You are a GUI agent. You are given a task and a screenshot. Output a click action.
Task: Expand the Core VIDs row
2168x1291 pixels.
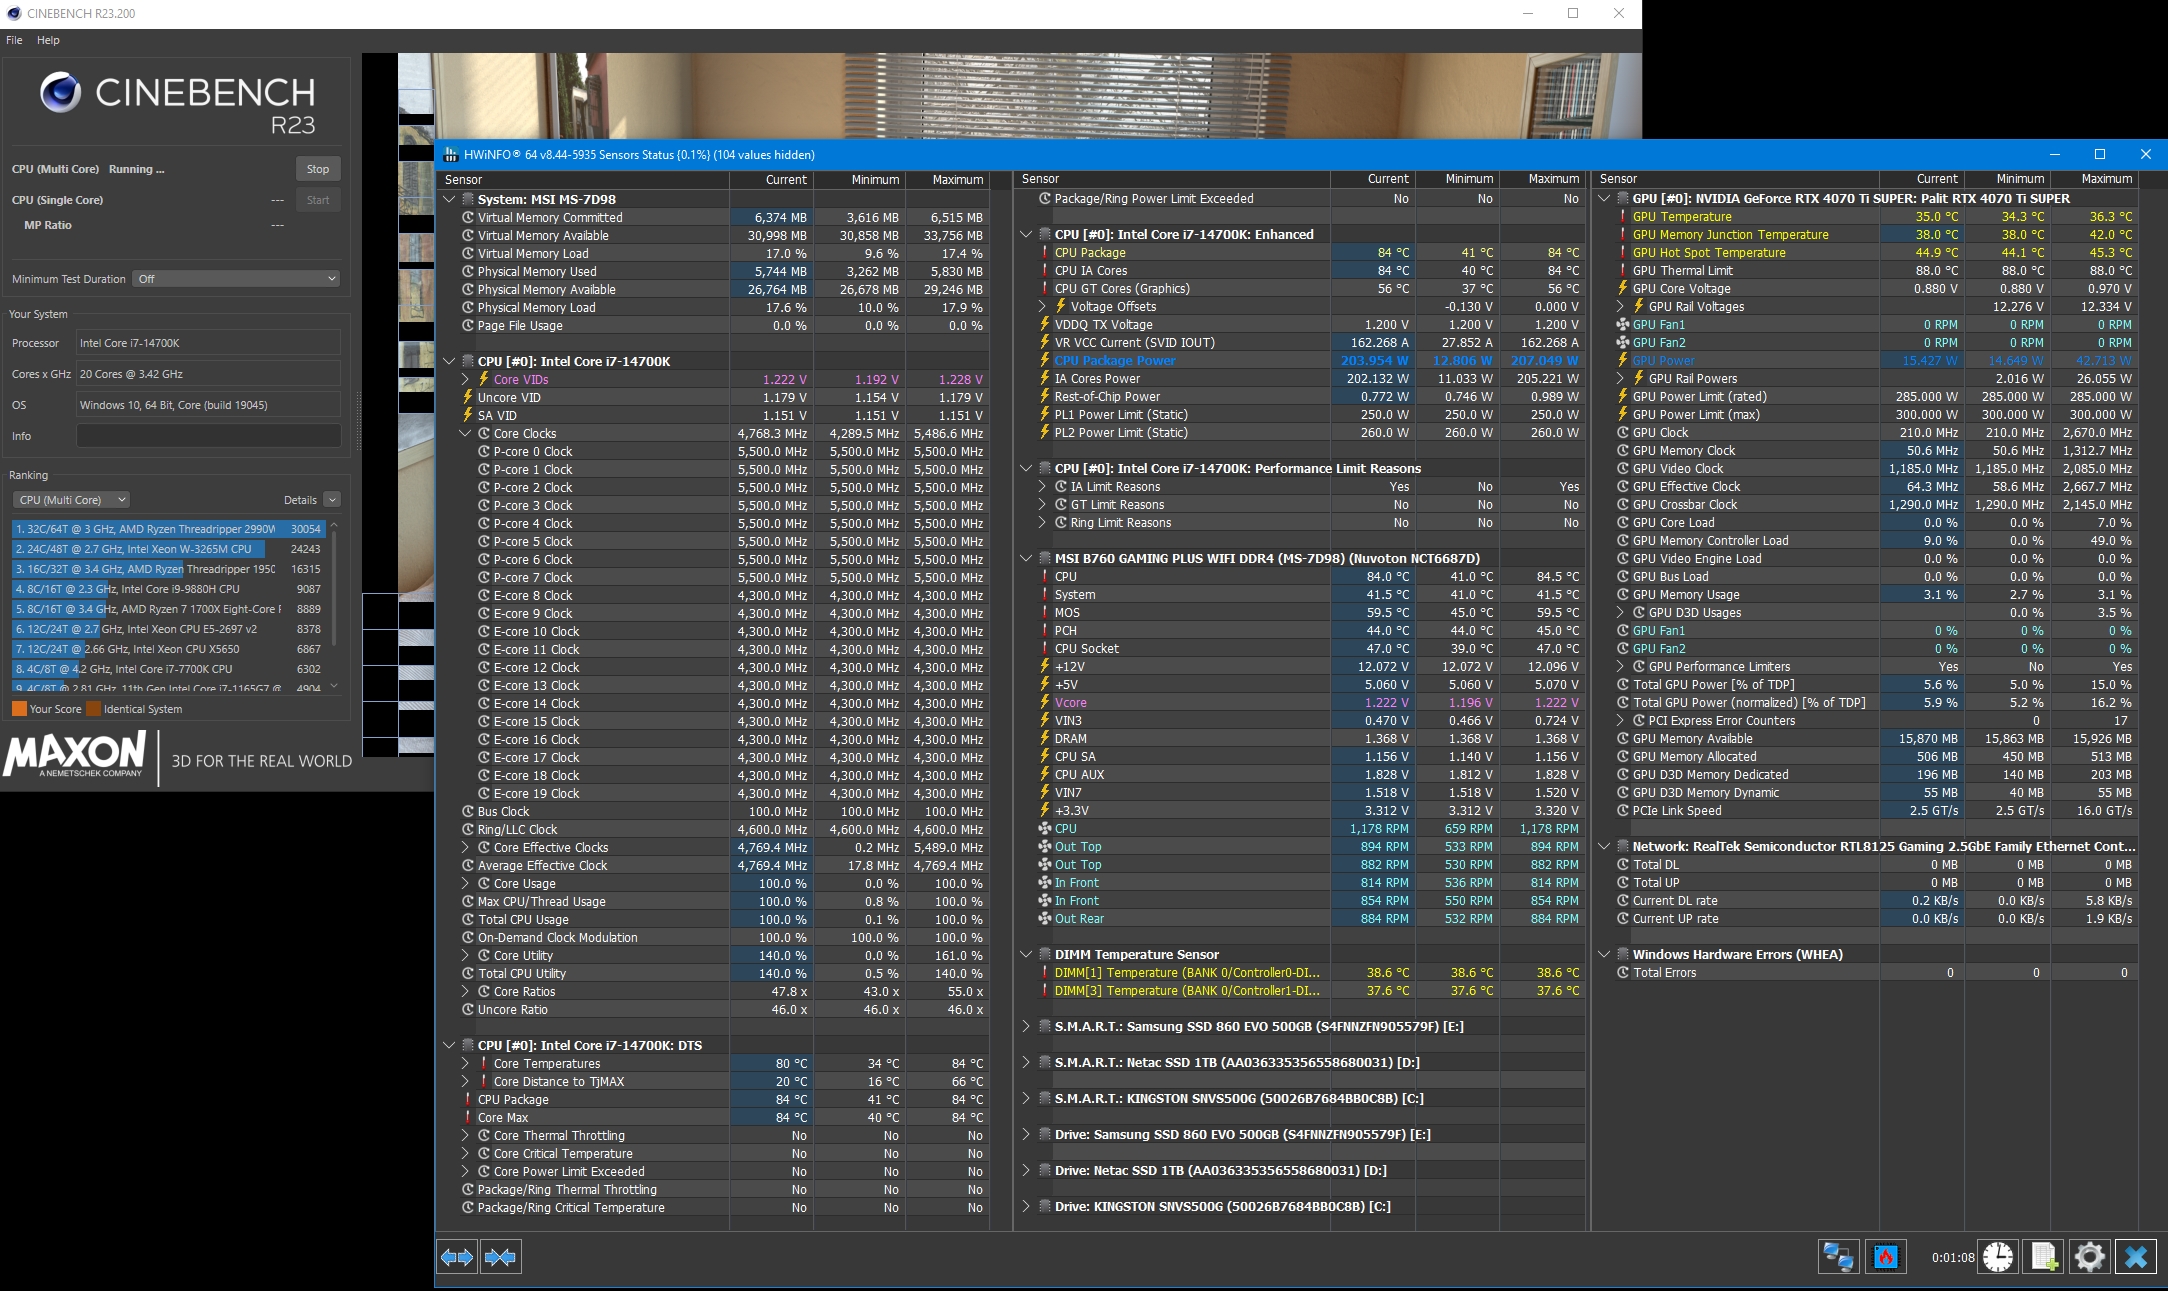coord(466,380)
